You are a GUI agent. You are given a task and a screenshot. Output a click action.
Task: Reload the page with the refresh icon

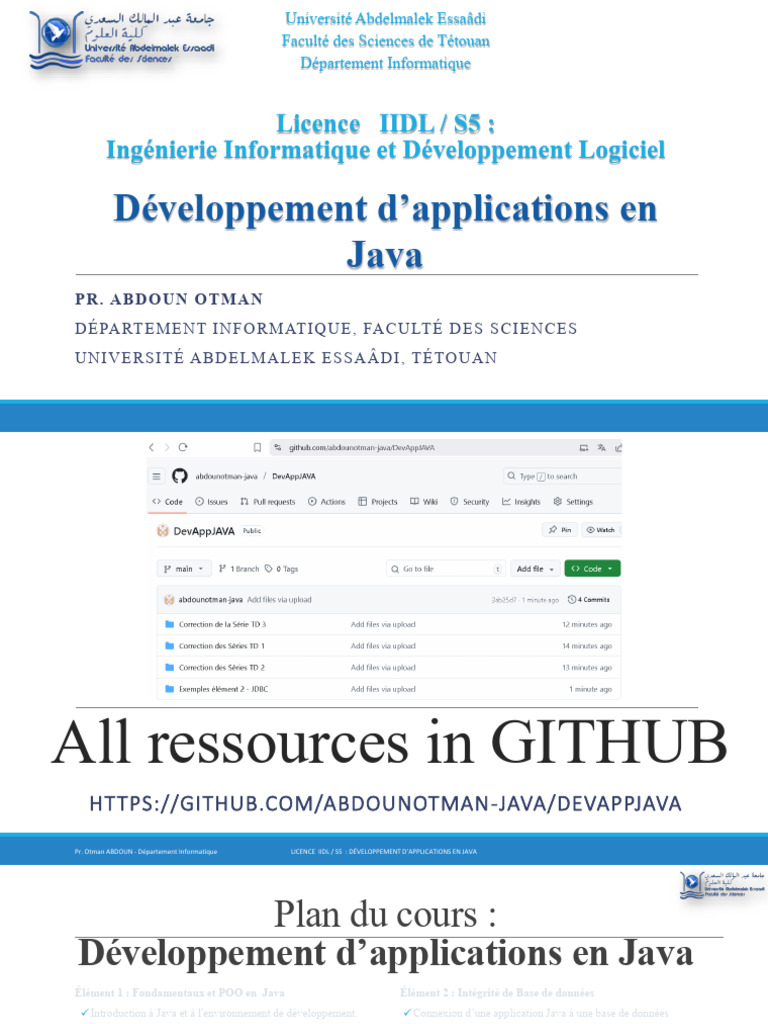(x=183, y=447)
